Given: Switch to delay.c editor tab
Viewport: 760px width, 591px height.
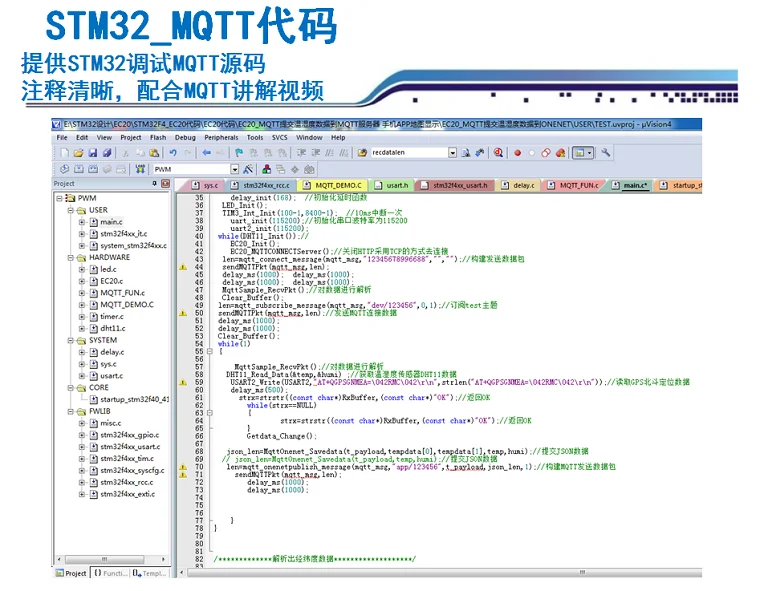Looking at the screenshot, I should [x=518, y=185].
